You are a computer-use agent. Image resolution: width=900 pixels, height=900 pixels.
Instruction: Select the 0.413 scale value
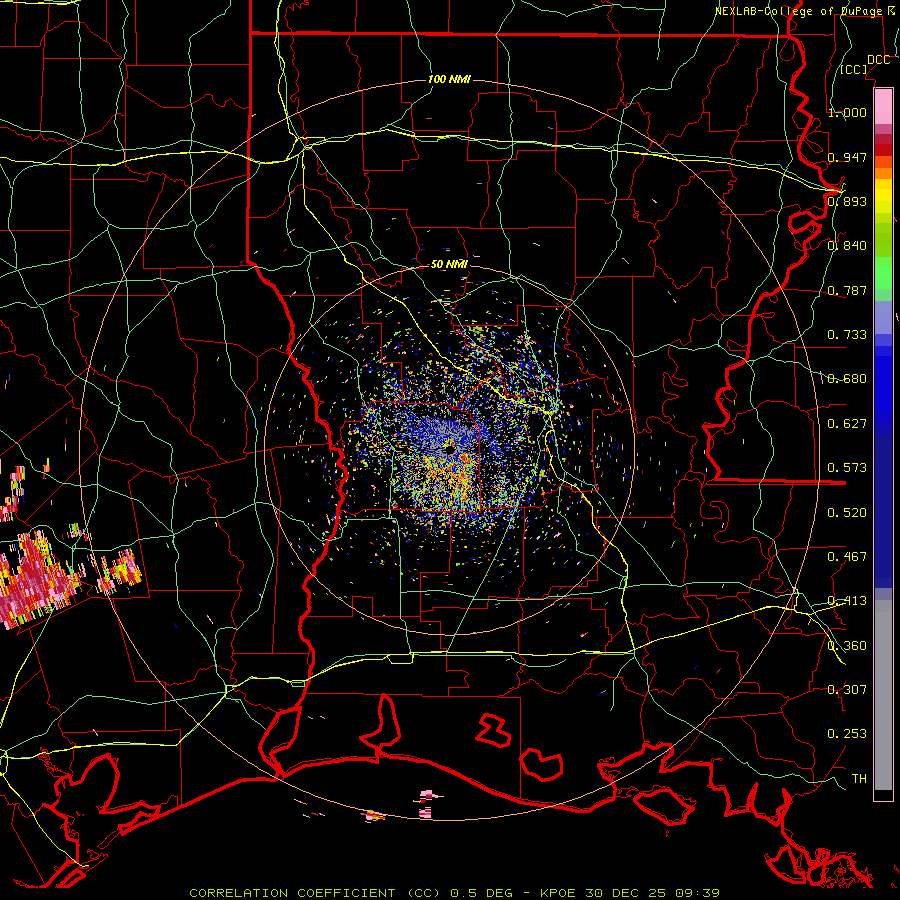(847, 601)
